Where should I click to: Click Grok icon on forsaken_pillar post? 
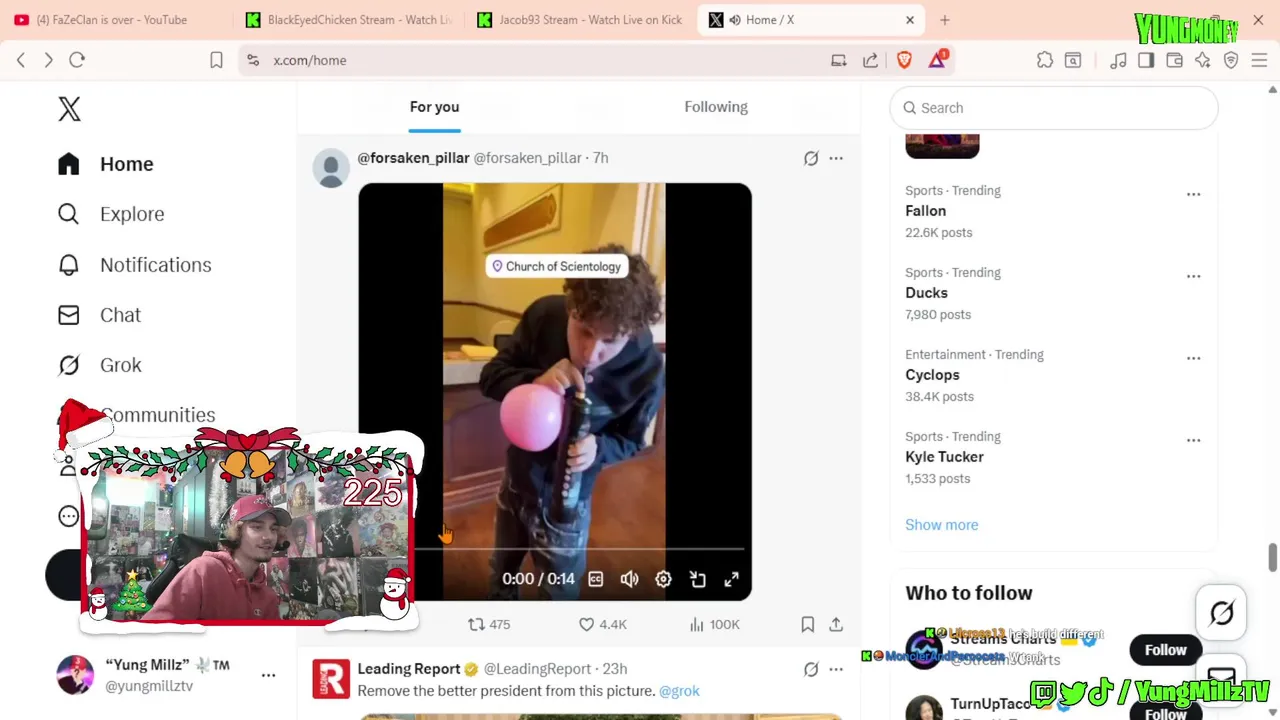pyautogui.click(x=811, y=158)
